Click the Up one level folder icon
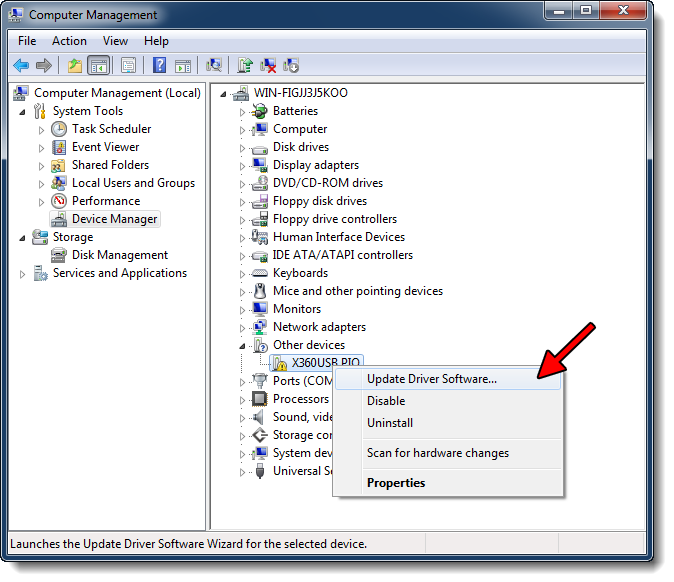Viewport: 674px width, 582px height. pos(75,66)
